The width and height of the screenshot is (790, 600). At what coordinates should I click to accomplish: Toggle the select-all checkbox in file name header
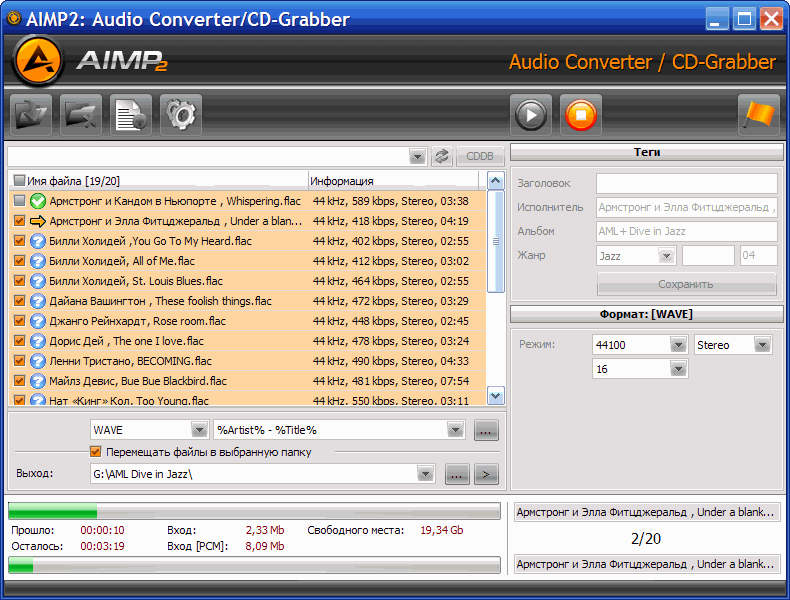19,181
